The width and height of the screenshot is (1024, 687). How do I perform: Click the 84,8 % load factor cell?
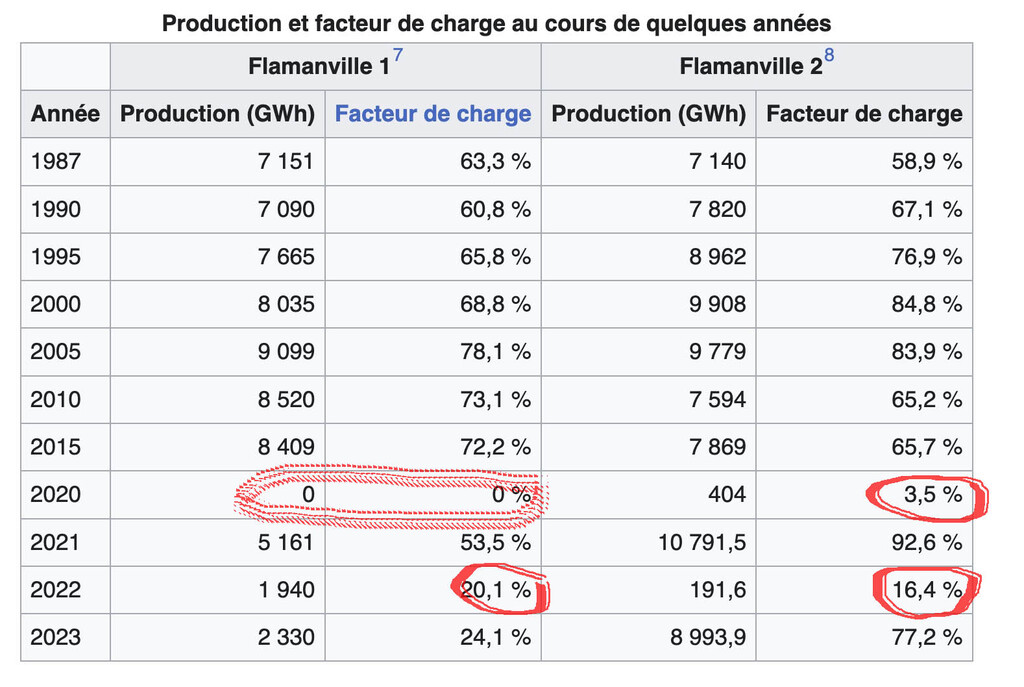pyautogui.click(x=864, y=304)
